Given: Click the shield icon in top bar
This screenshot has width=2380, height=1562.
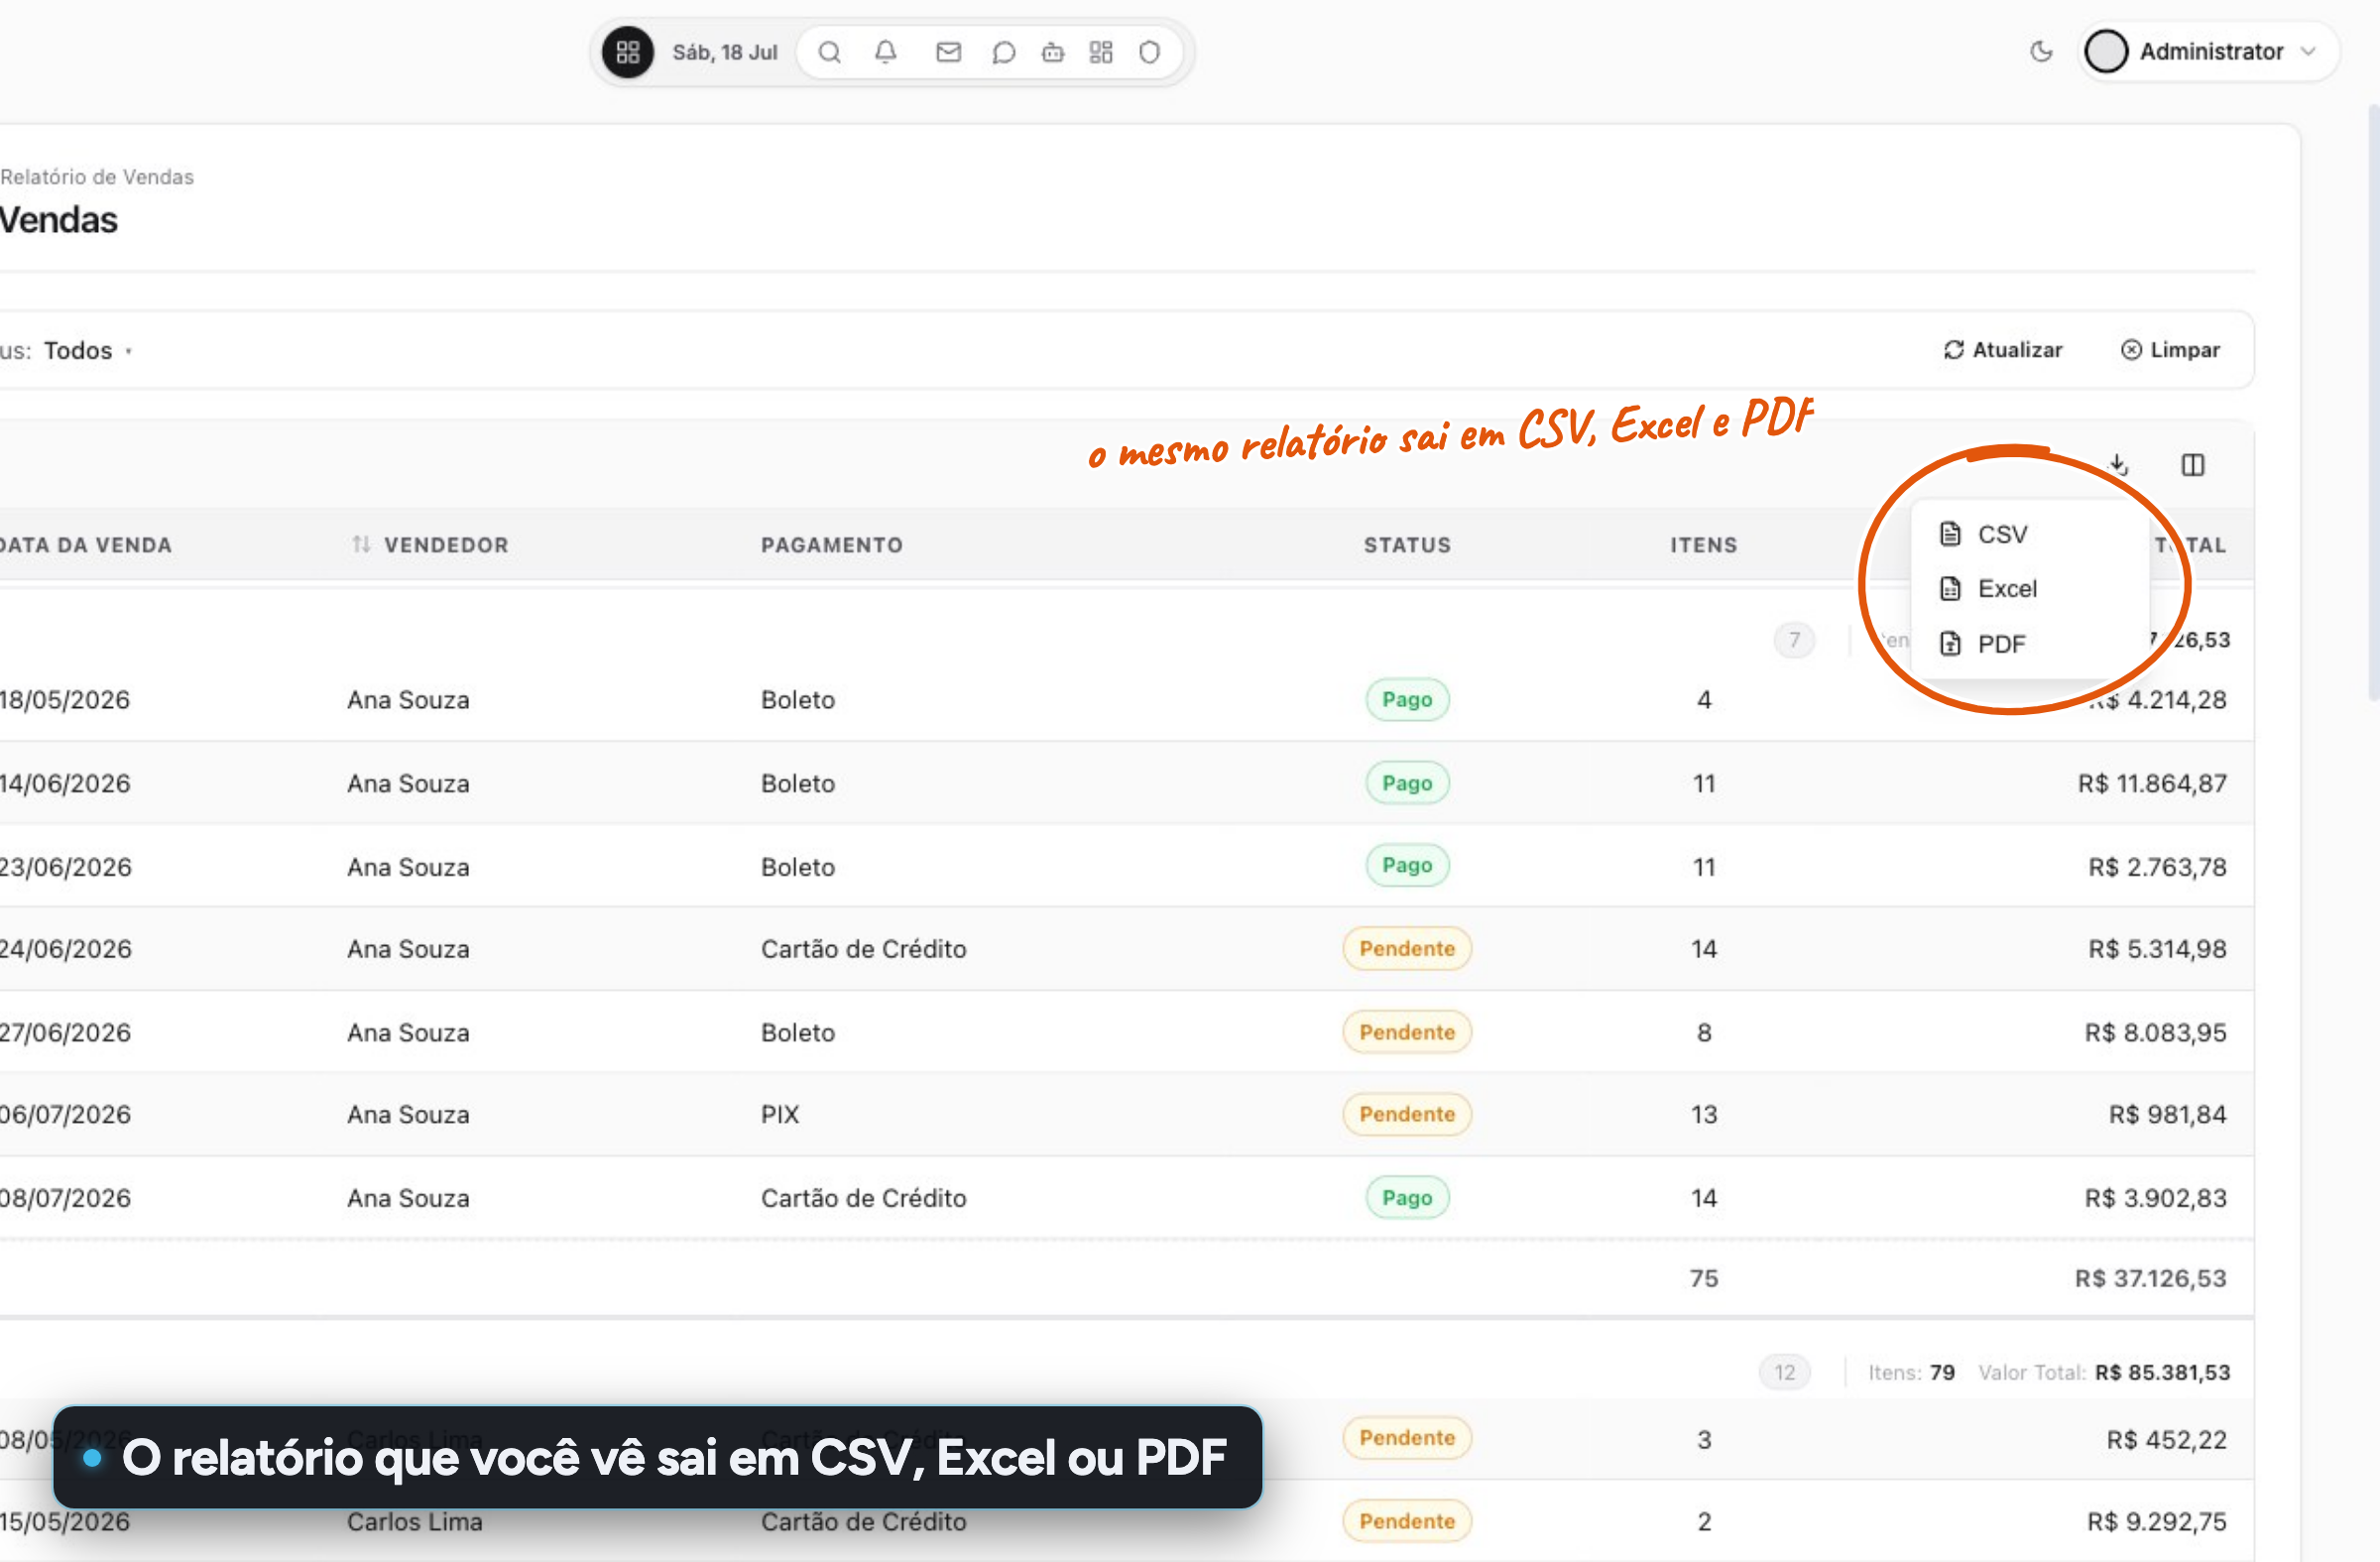Looking at the screenshot, I should tap(1149, 52).
